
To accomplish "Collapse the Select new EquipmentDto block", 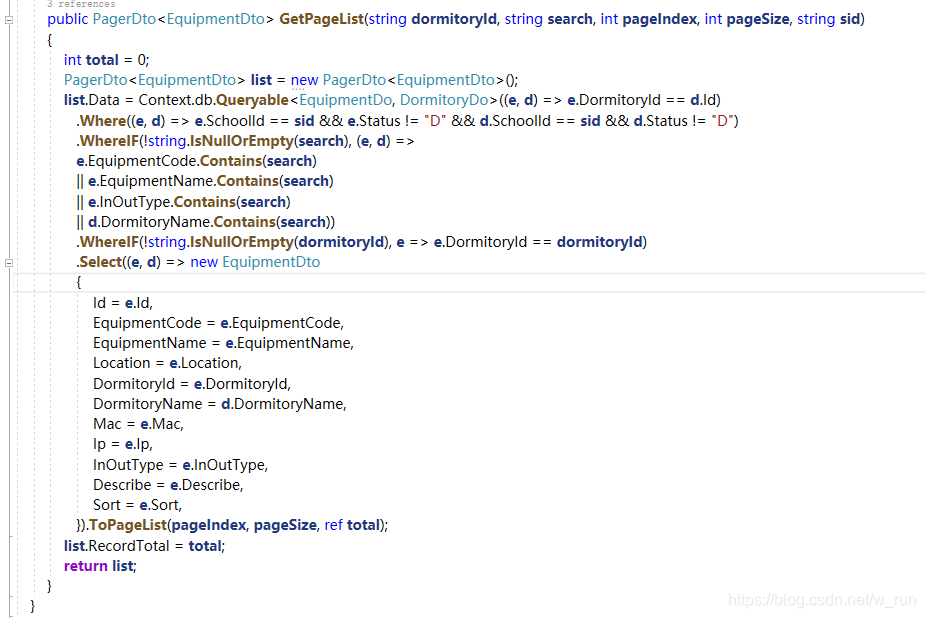I will coord(9,263).
